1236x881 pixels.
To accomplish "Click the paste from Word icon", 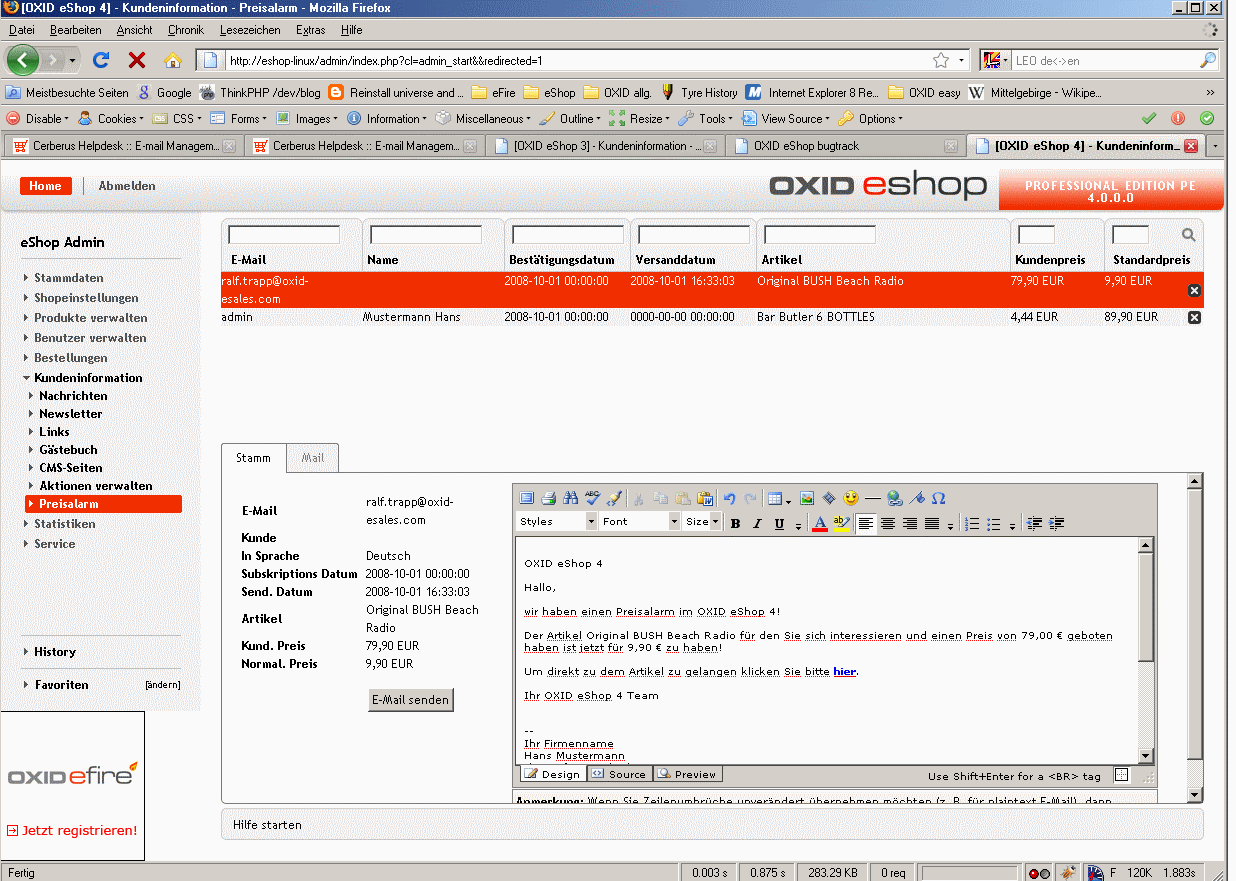I will (x=705, y=498).
